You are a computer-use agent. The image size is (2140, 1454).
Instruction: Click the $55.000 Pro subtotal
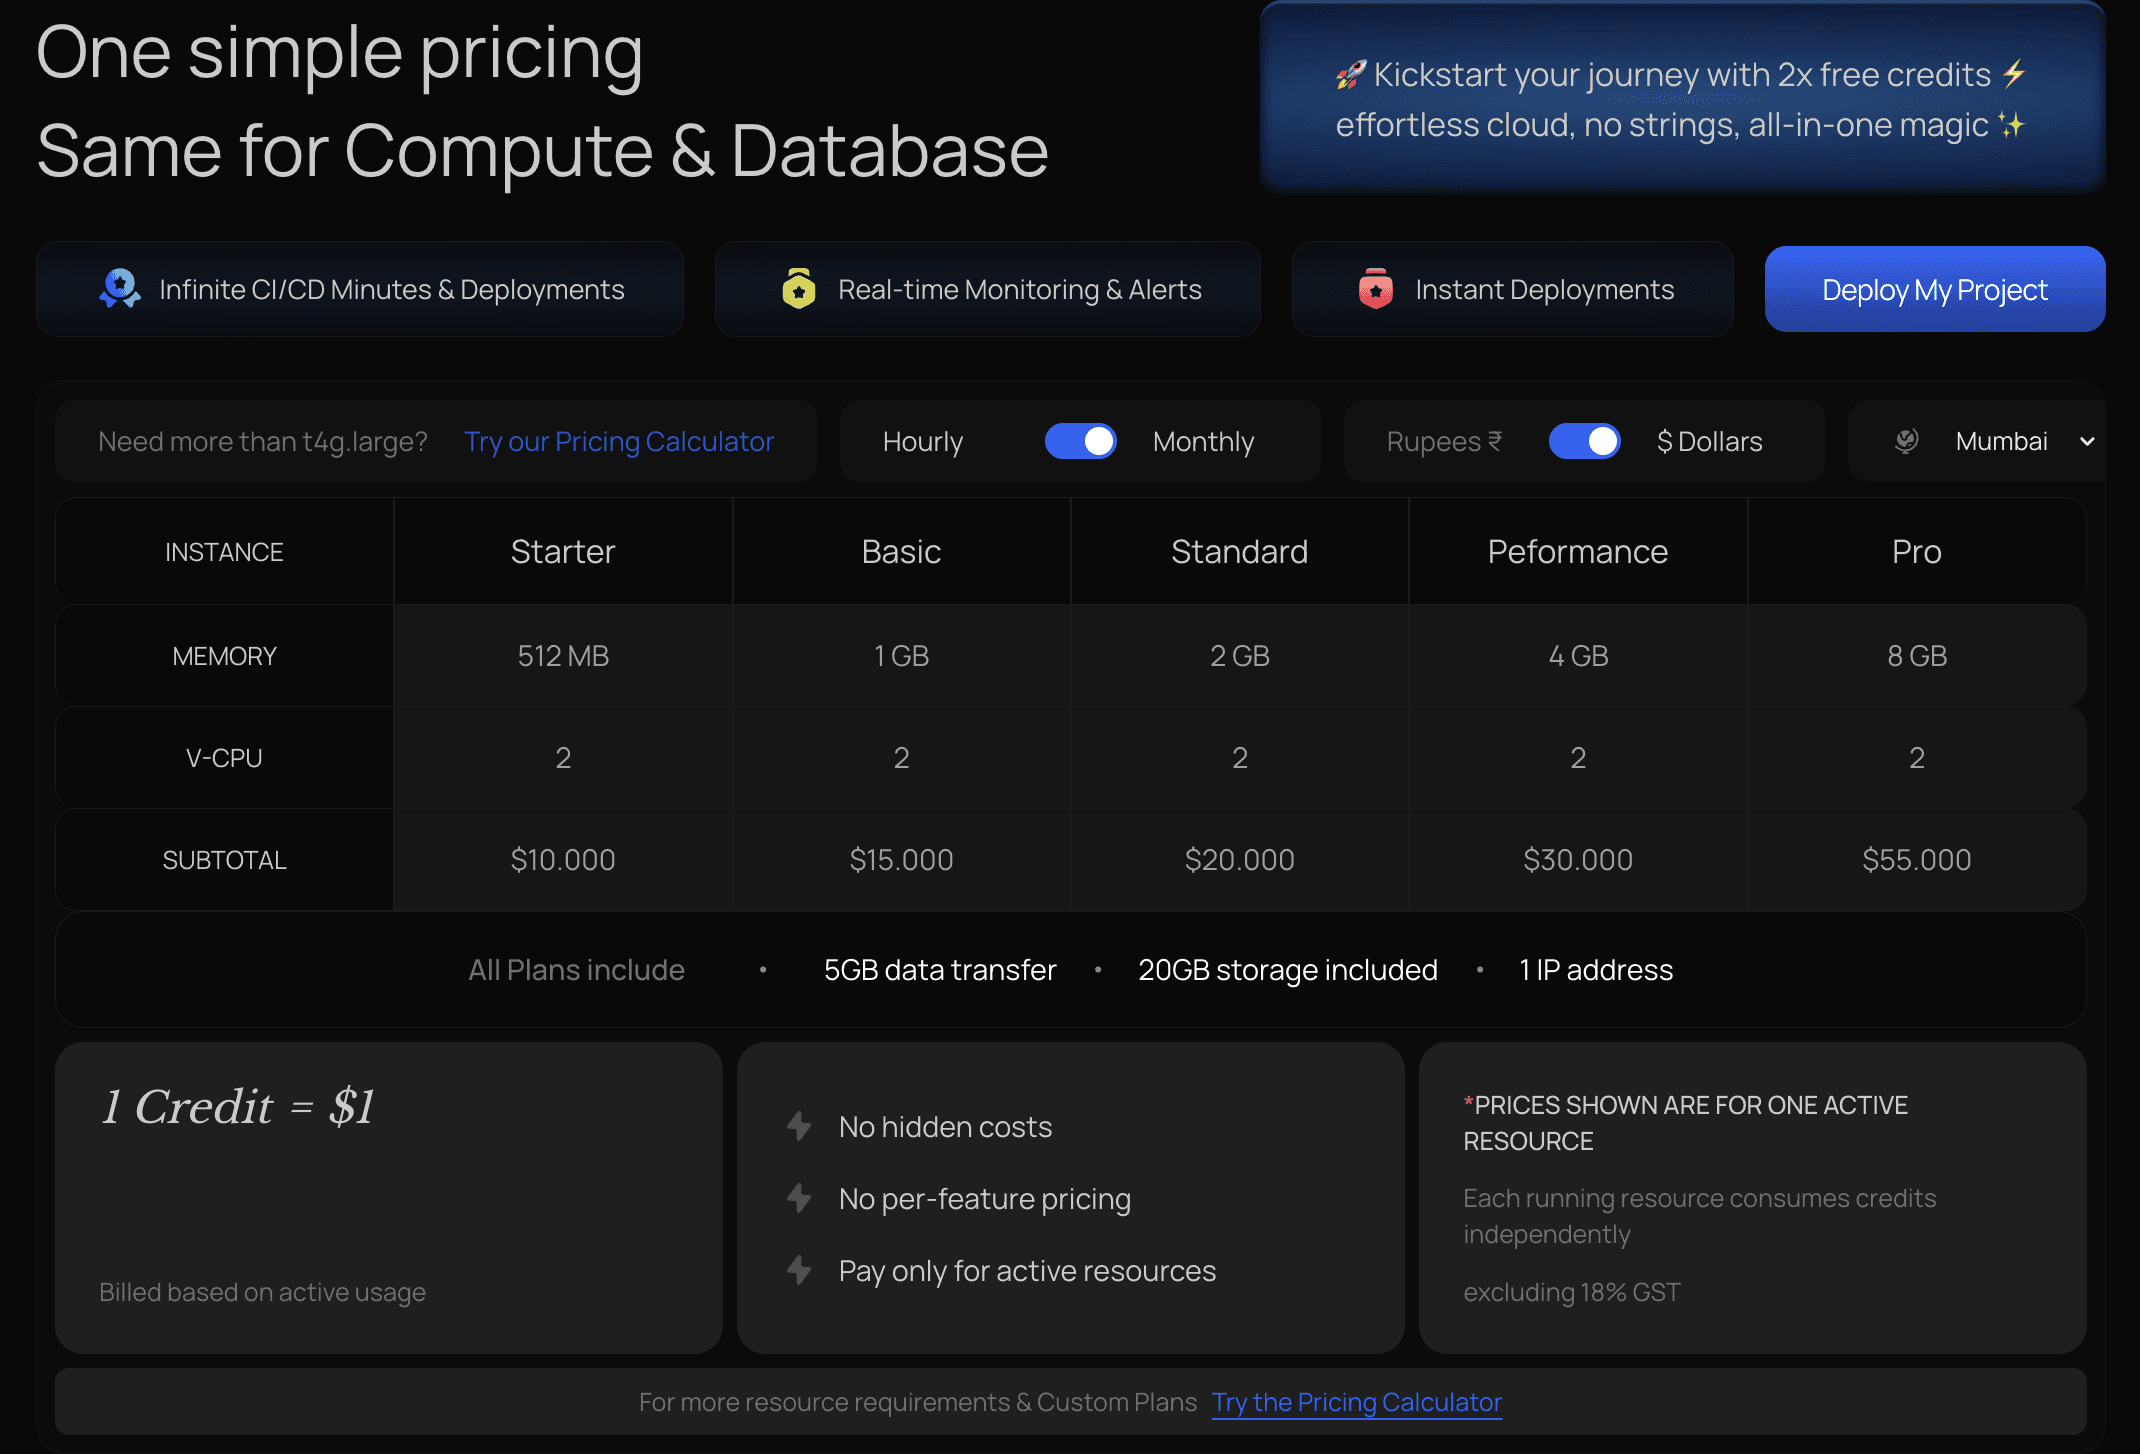tap(1917, 860)
